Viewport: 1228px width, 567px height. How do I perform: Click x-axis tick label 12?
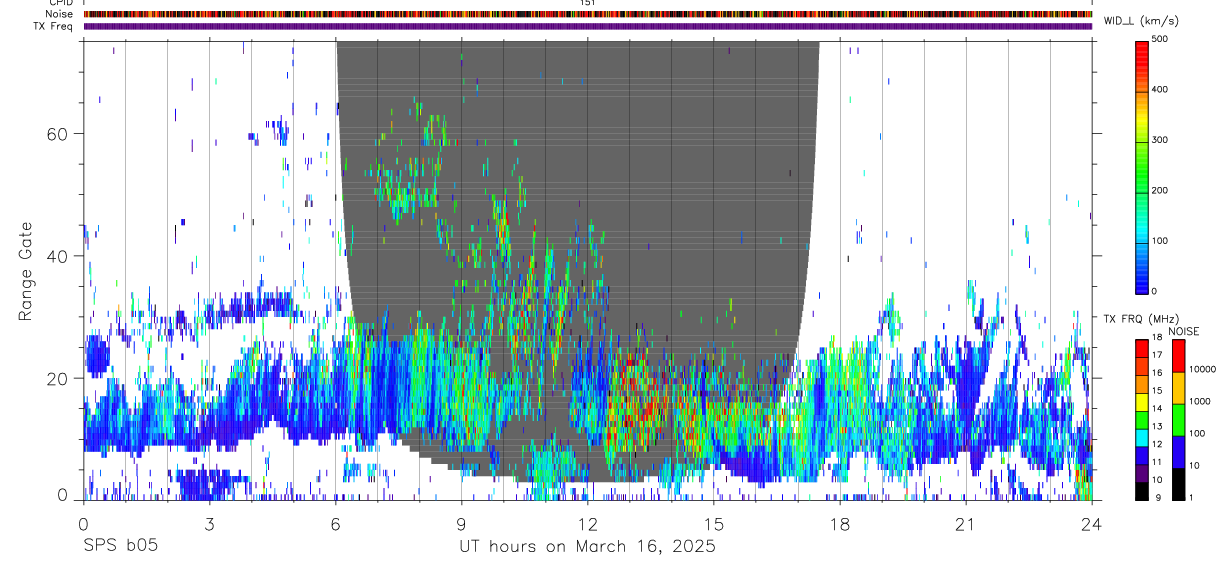587,523
